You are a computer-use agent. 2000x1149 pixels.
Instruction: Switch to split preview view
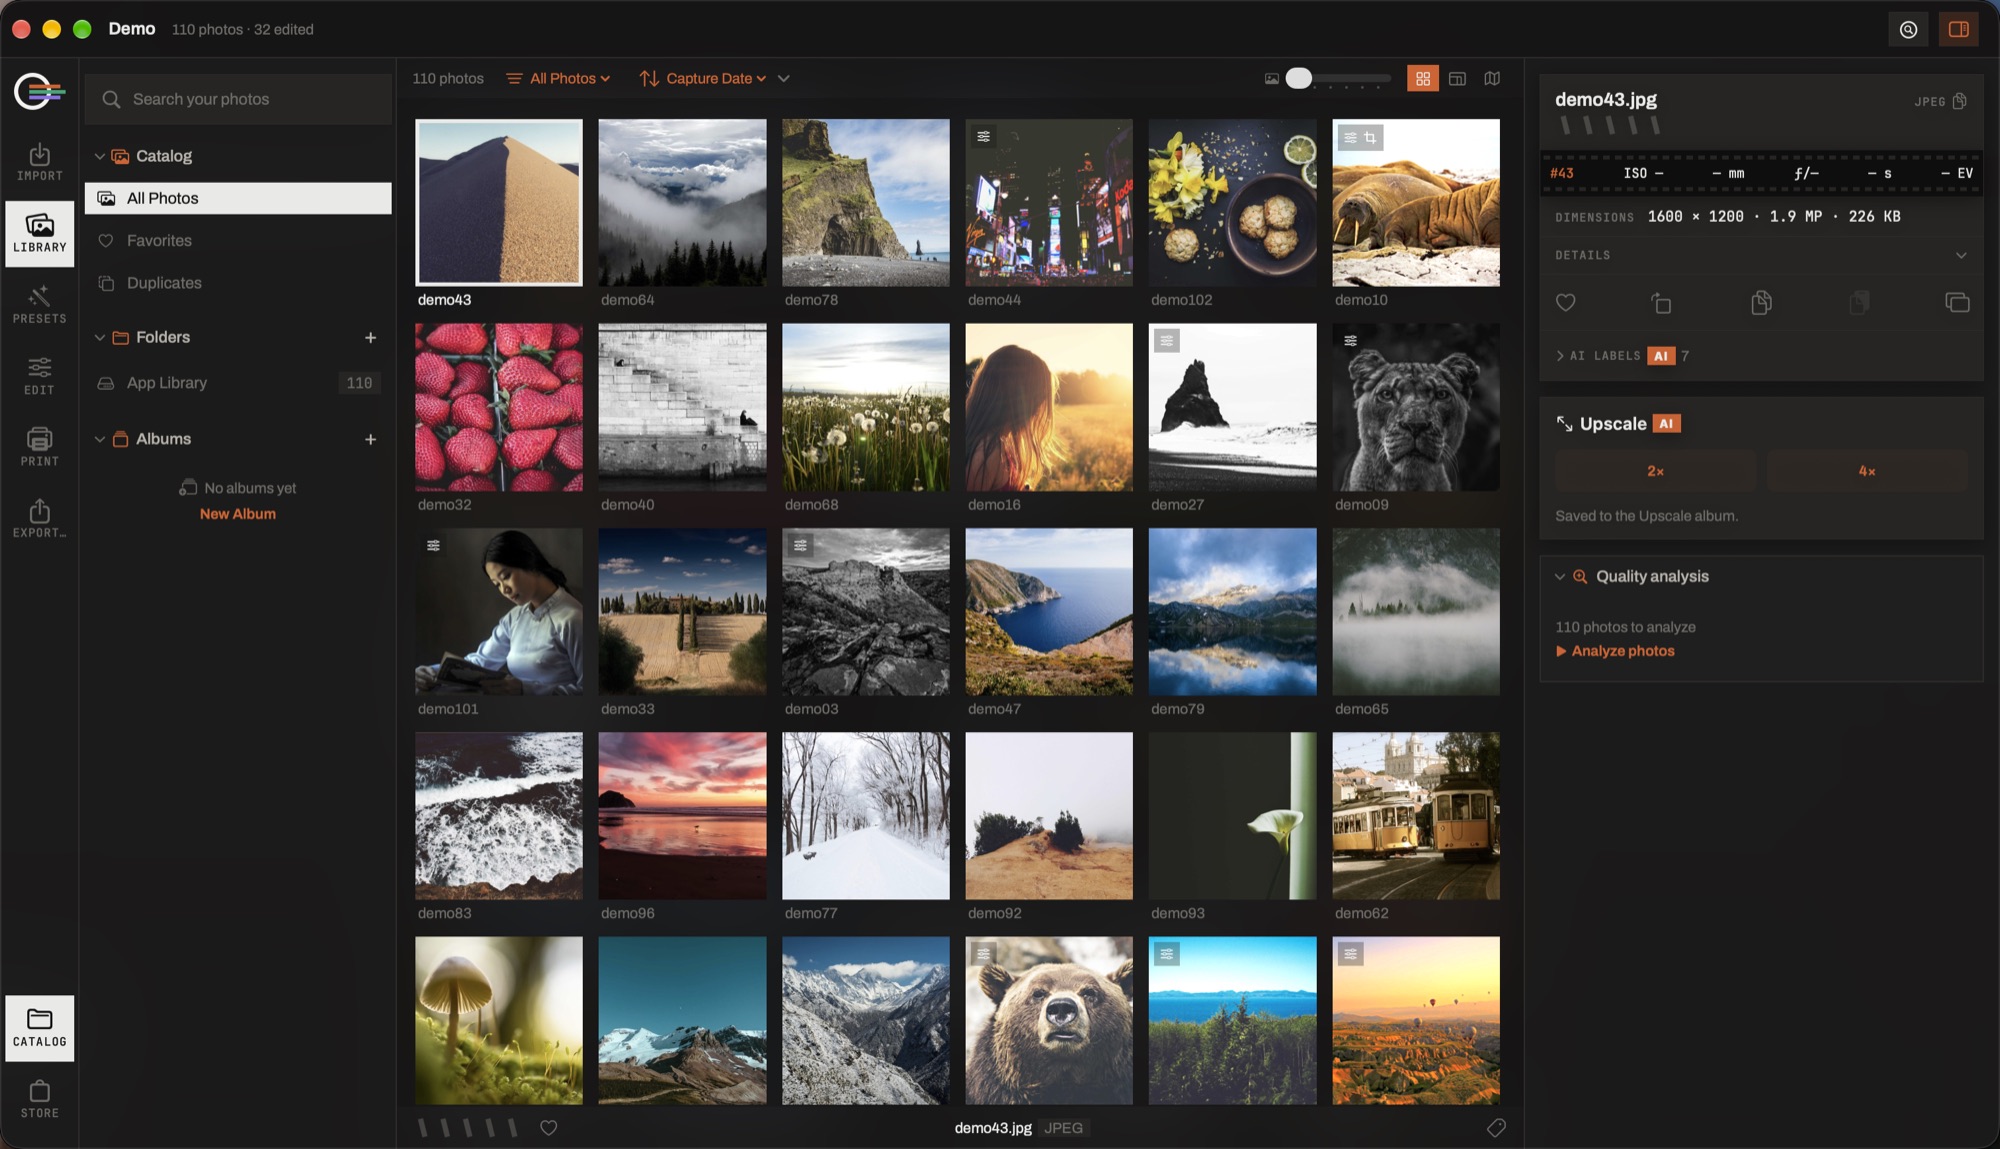tap(1457, 78)
